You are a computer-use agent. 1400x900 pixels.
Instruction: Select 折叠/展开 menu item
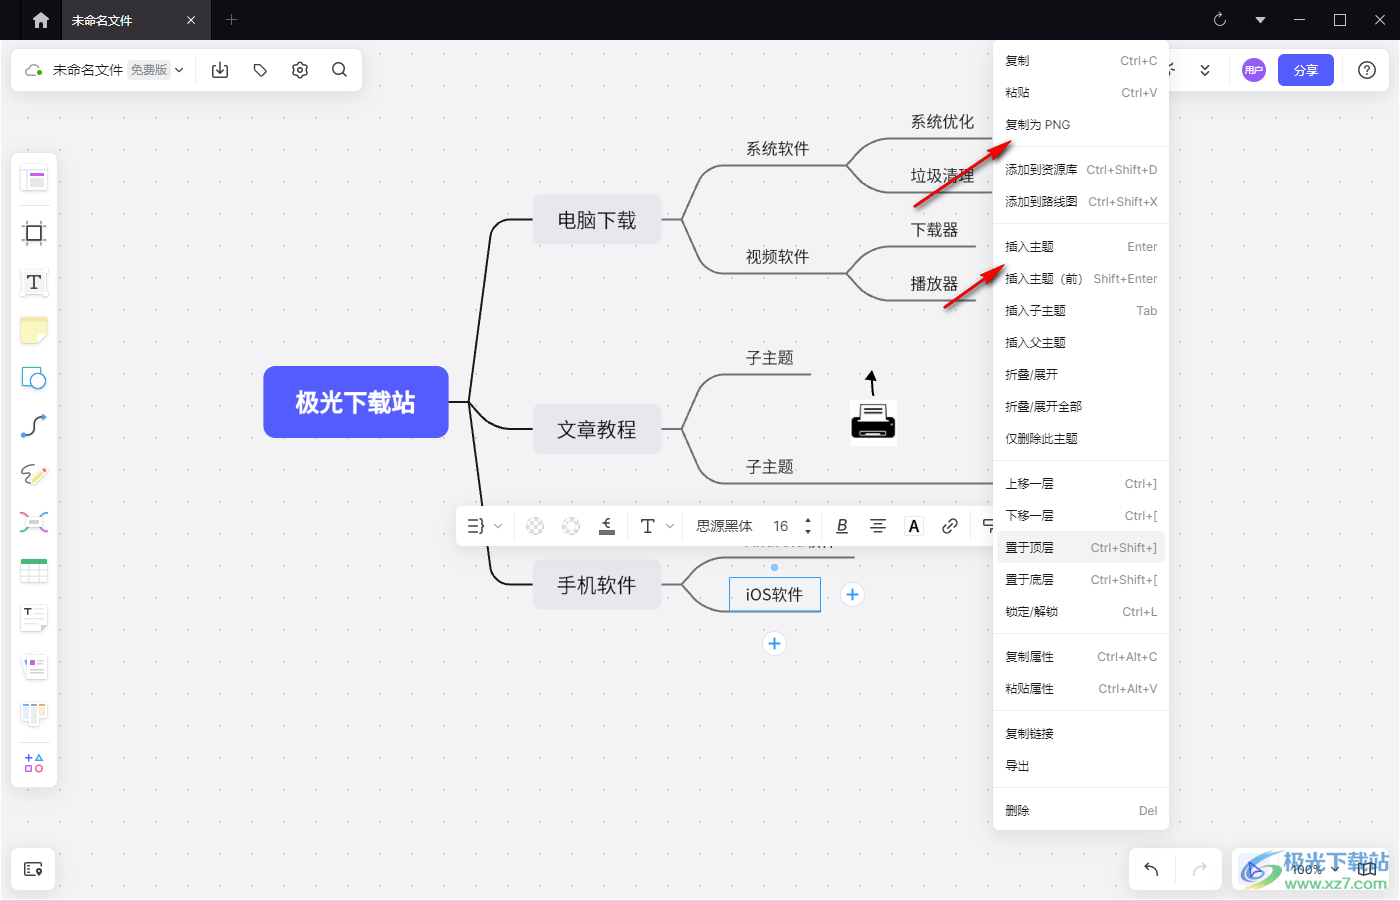click(1081, 375)
